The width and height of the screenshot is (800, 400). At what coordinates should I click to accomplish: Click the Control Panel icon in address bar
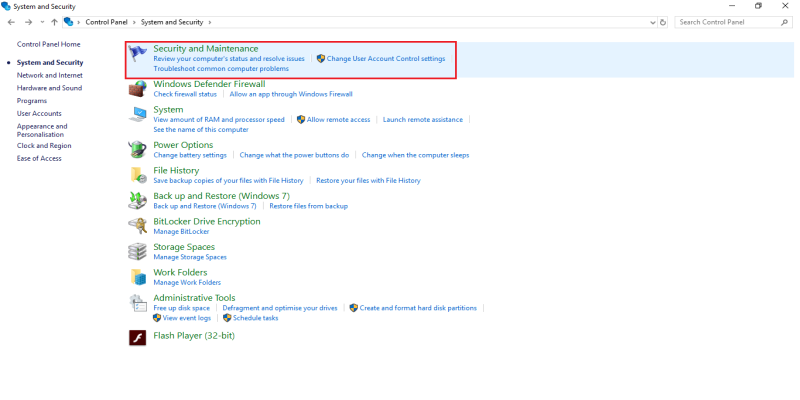click(x=68, y=22)
